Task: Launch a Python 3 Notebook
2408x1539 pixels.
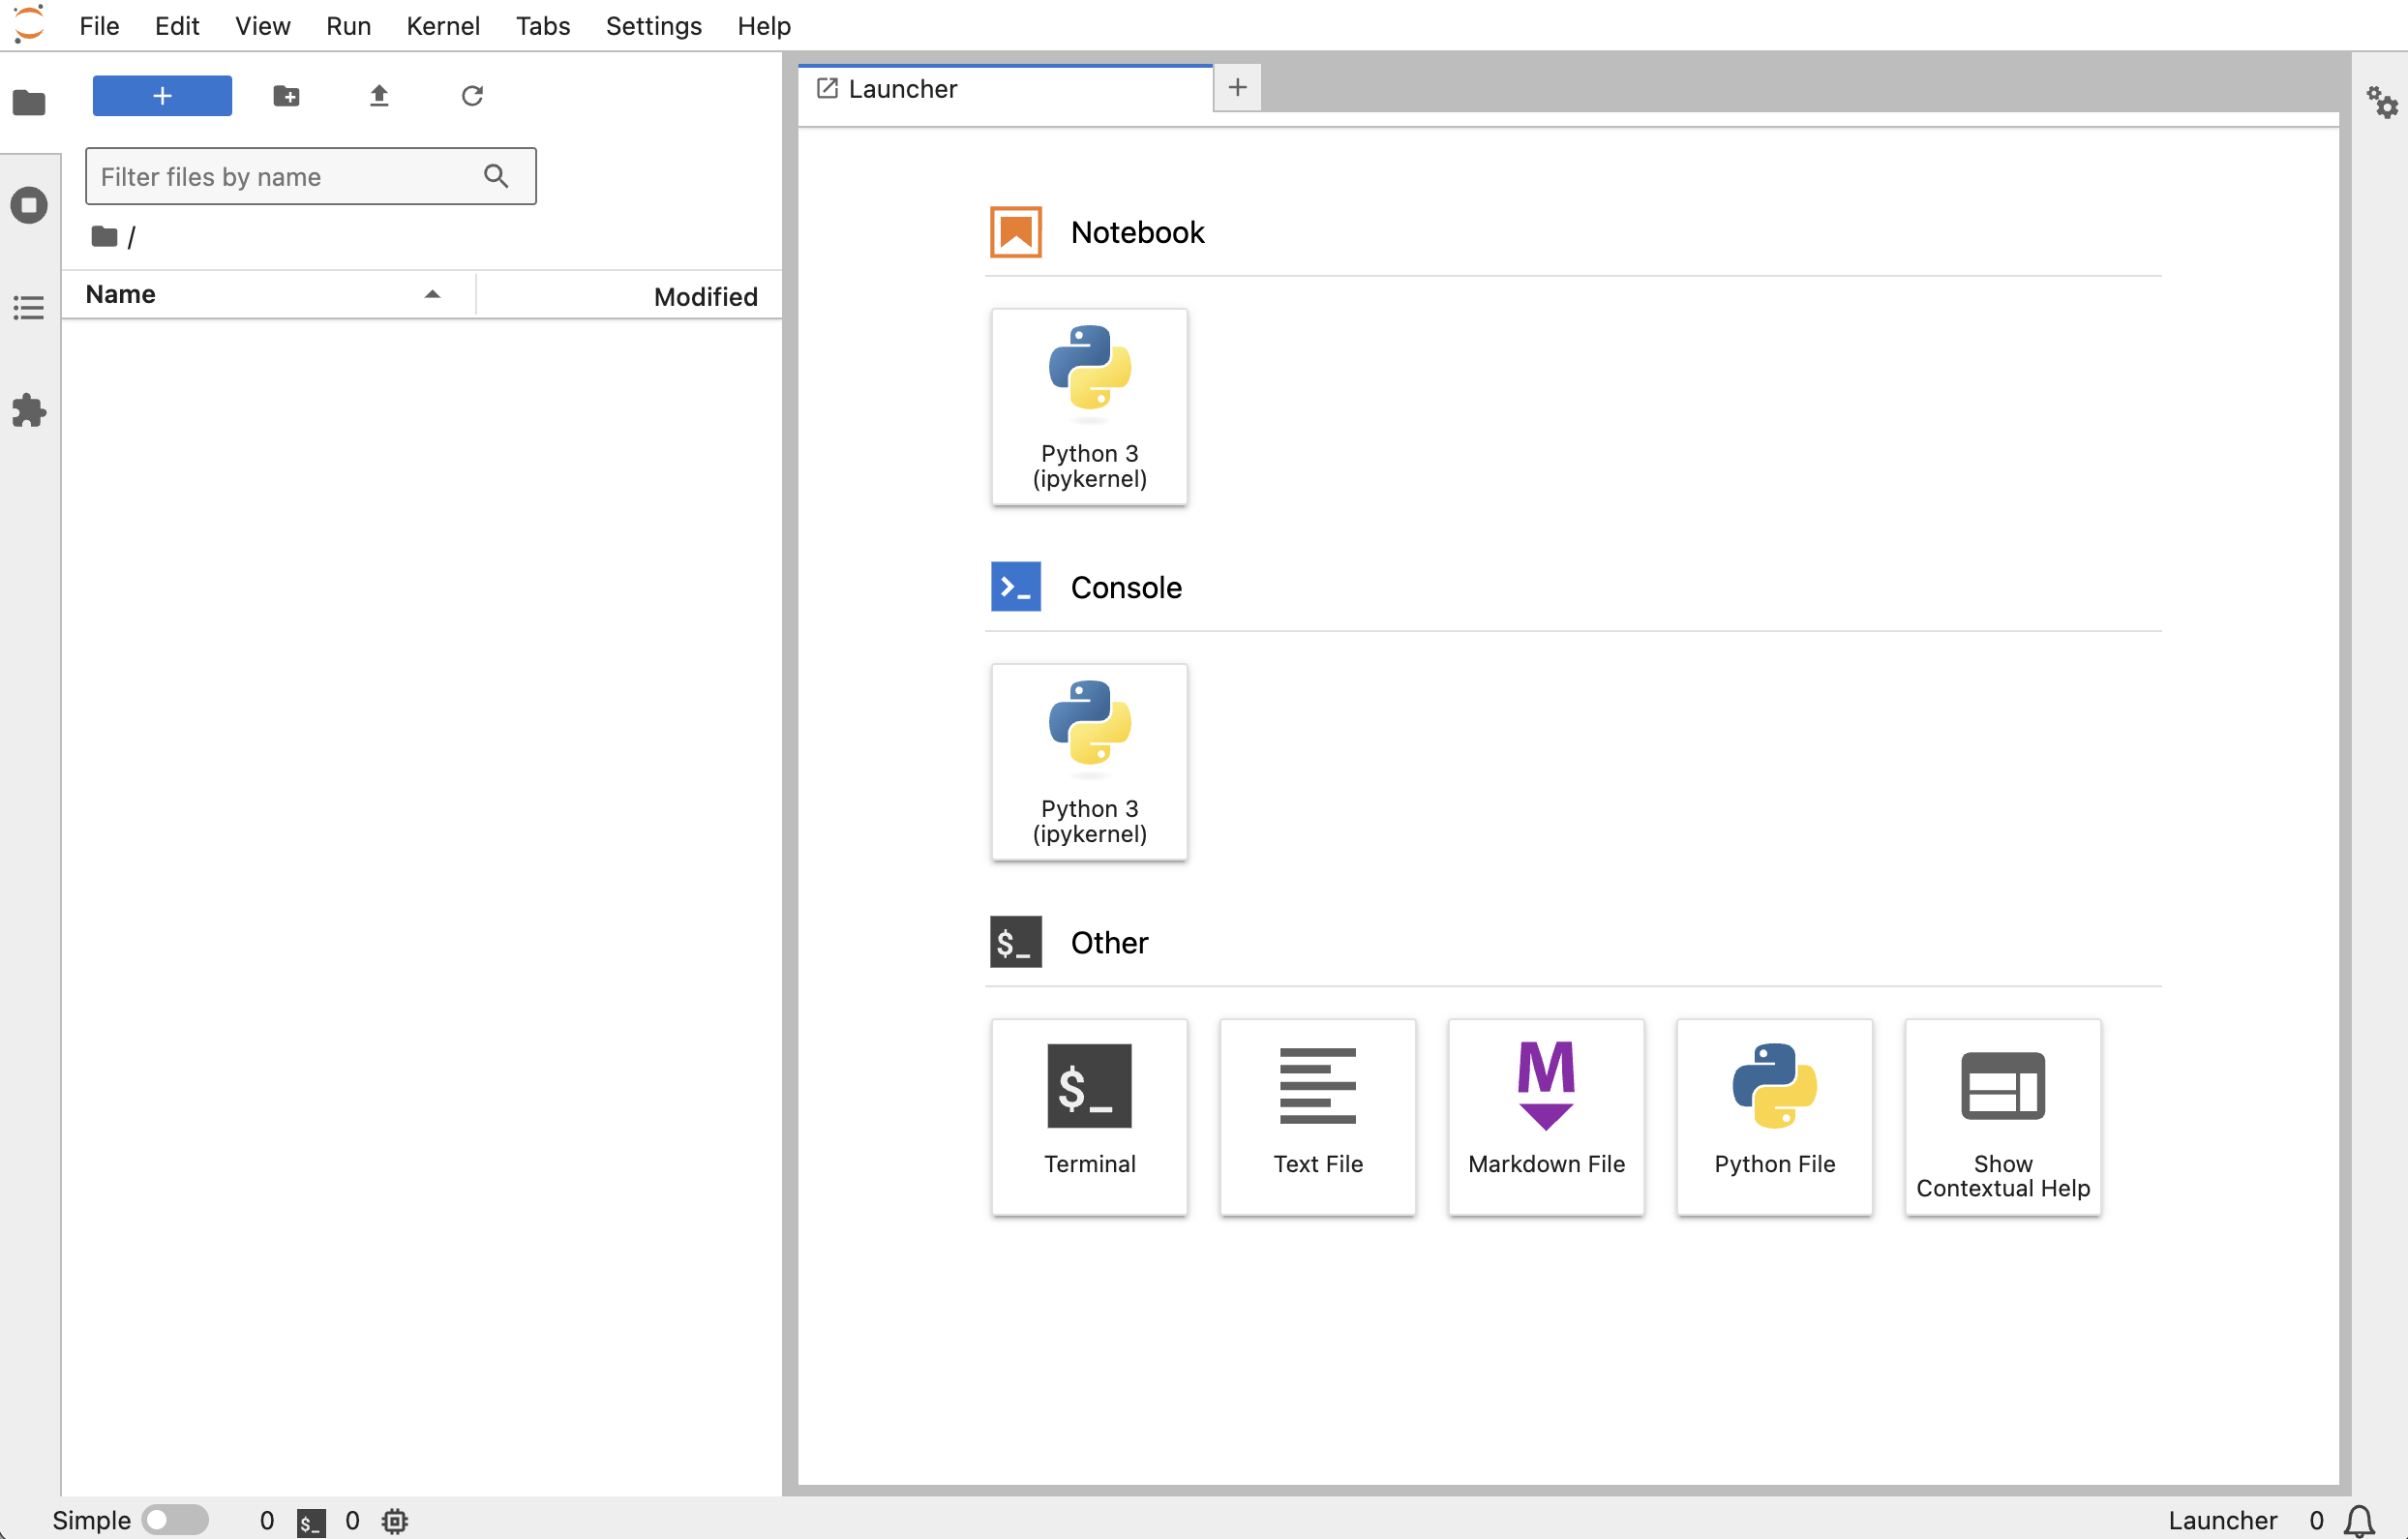Action: pyautogui.click(x=1089, y=407)
